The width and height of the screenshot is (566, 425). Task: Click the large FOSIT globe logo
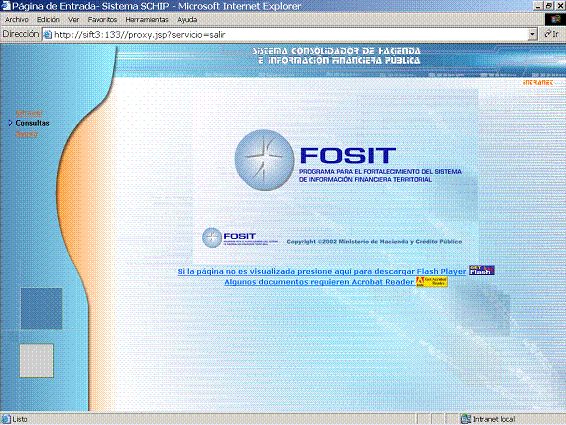[x=264, y=160]
